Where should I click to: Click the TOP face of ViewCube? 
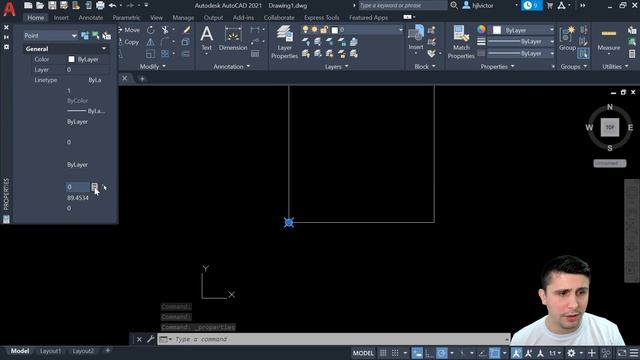(x=609, y=127)
